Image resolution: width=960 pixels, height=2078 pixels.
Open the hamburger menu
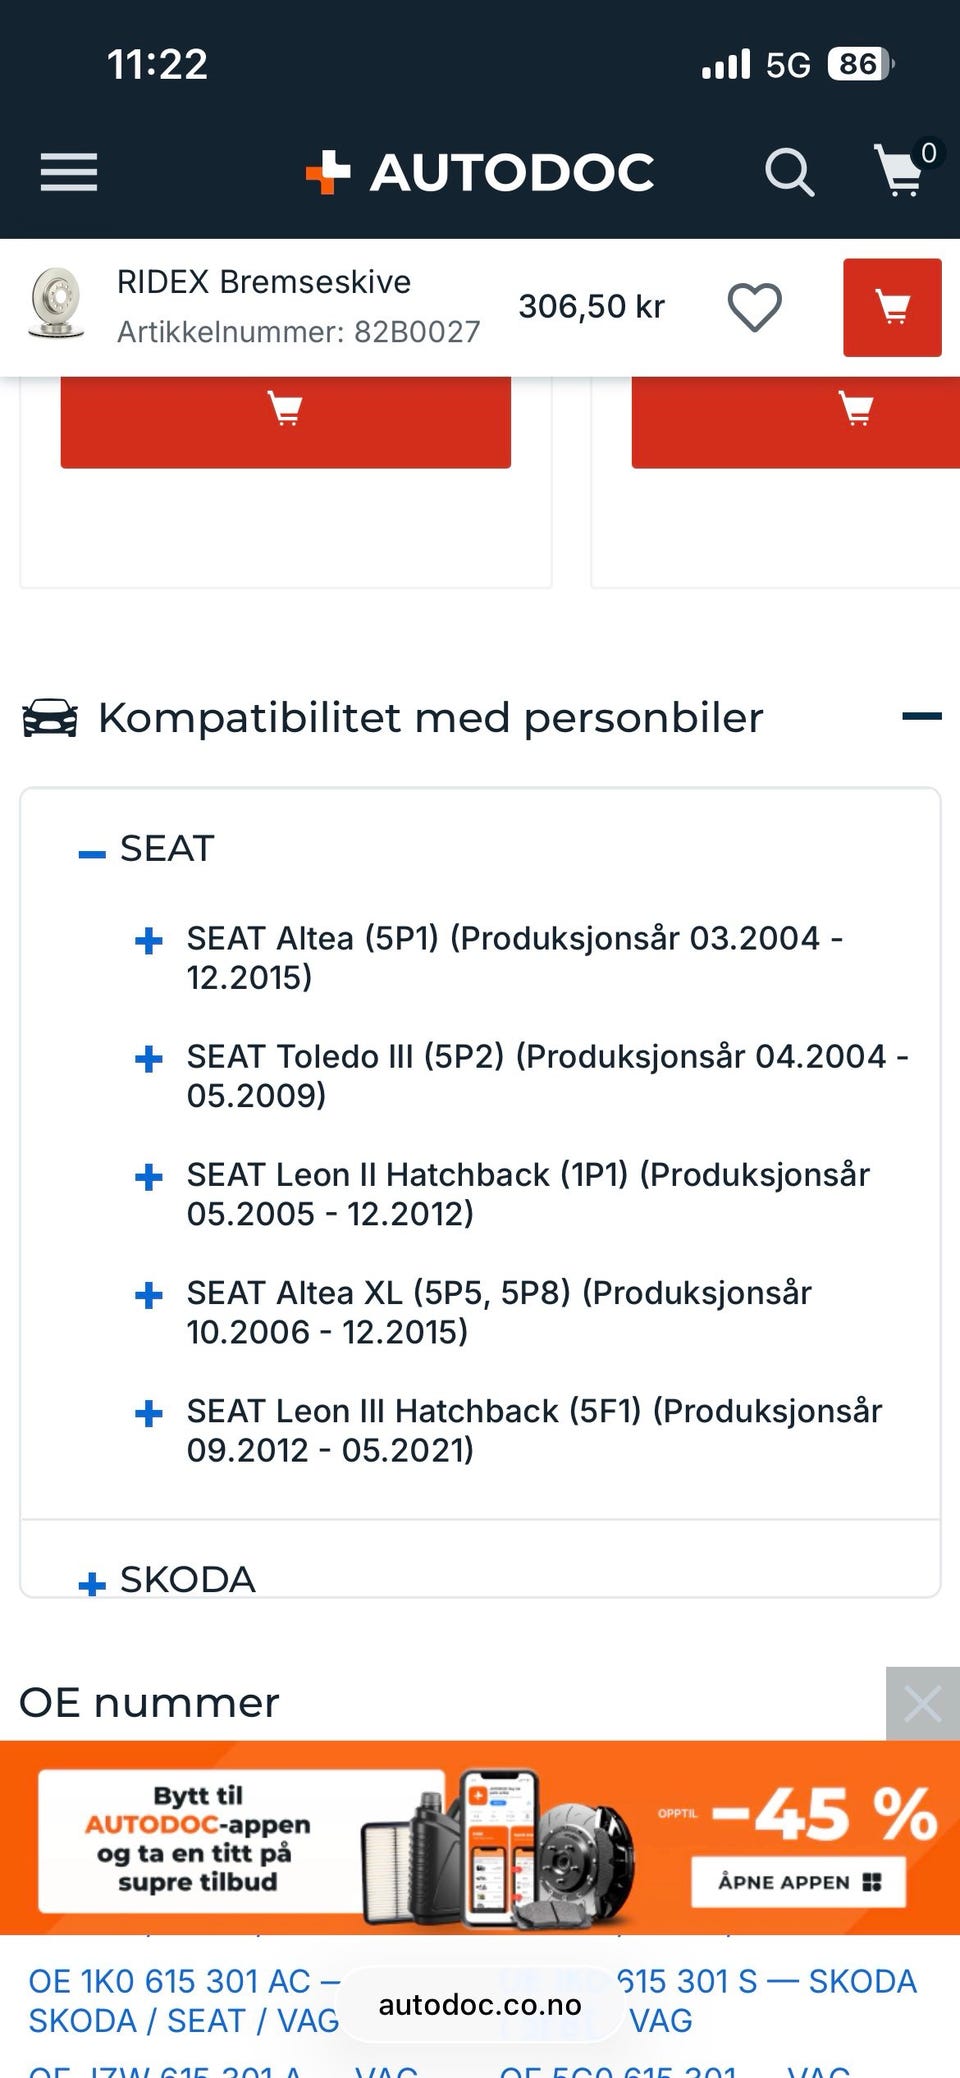[69, 172]
